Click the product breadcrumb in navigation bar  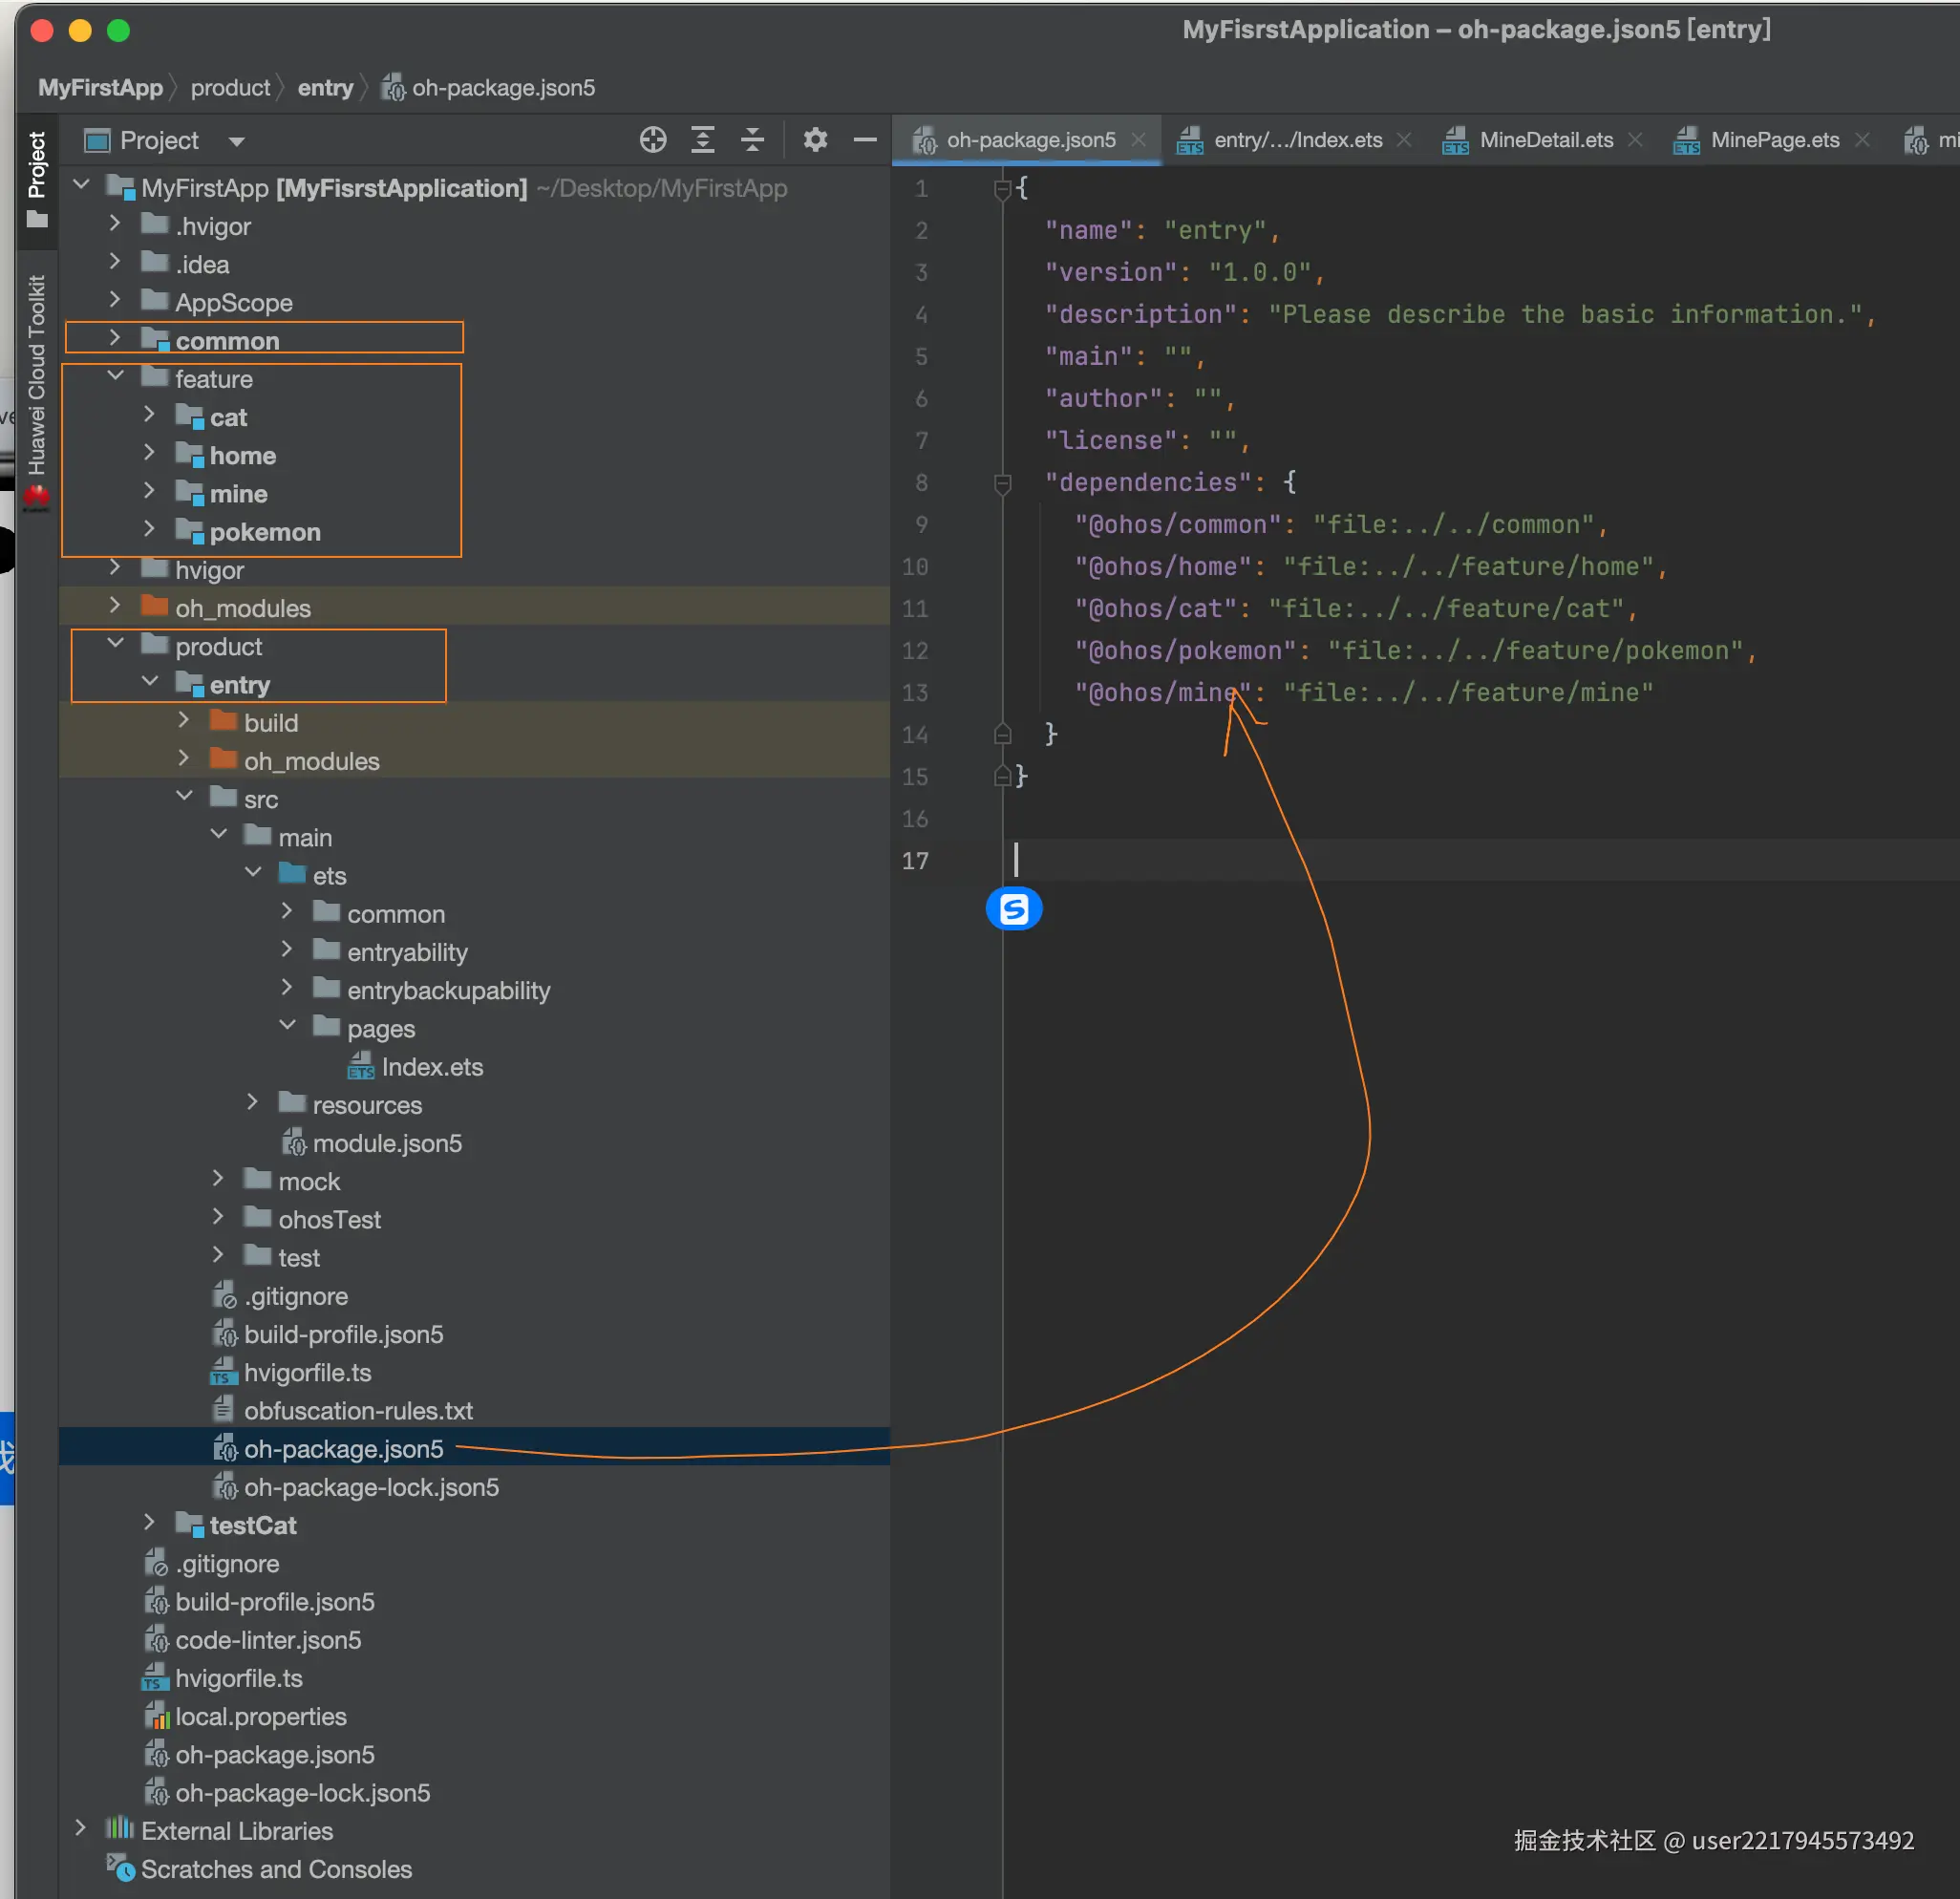[230, 88]
